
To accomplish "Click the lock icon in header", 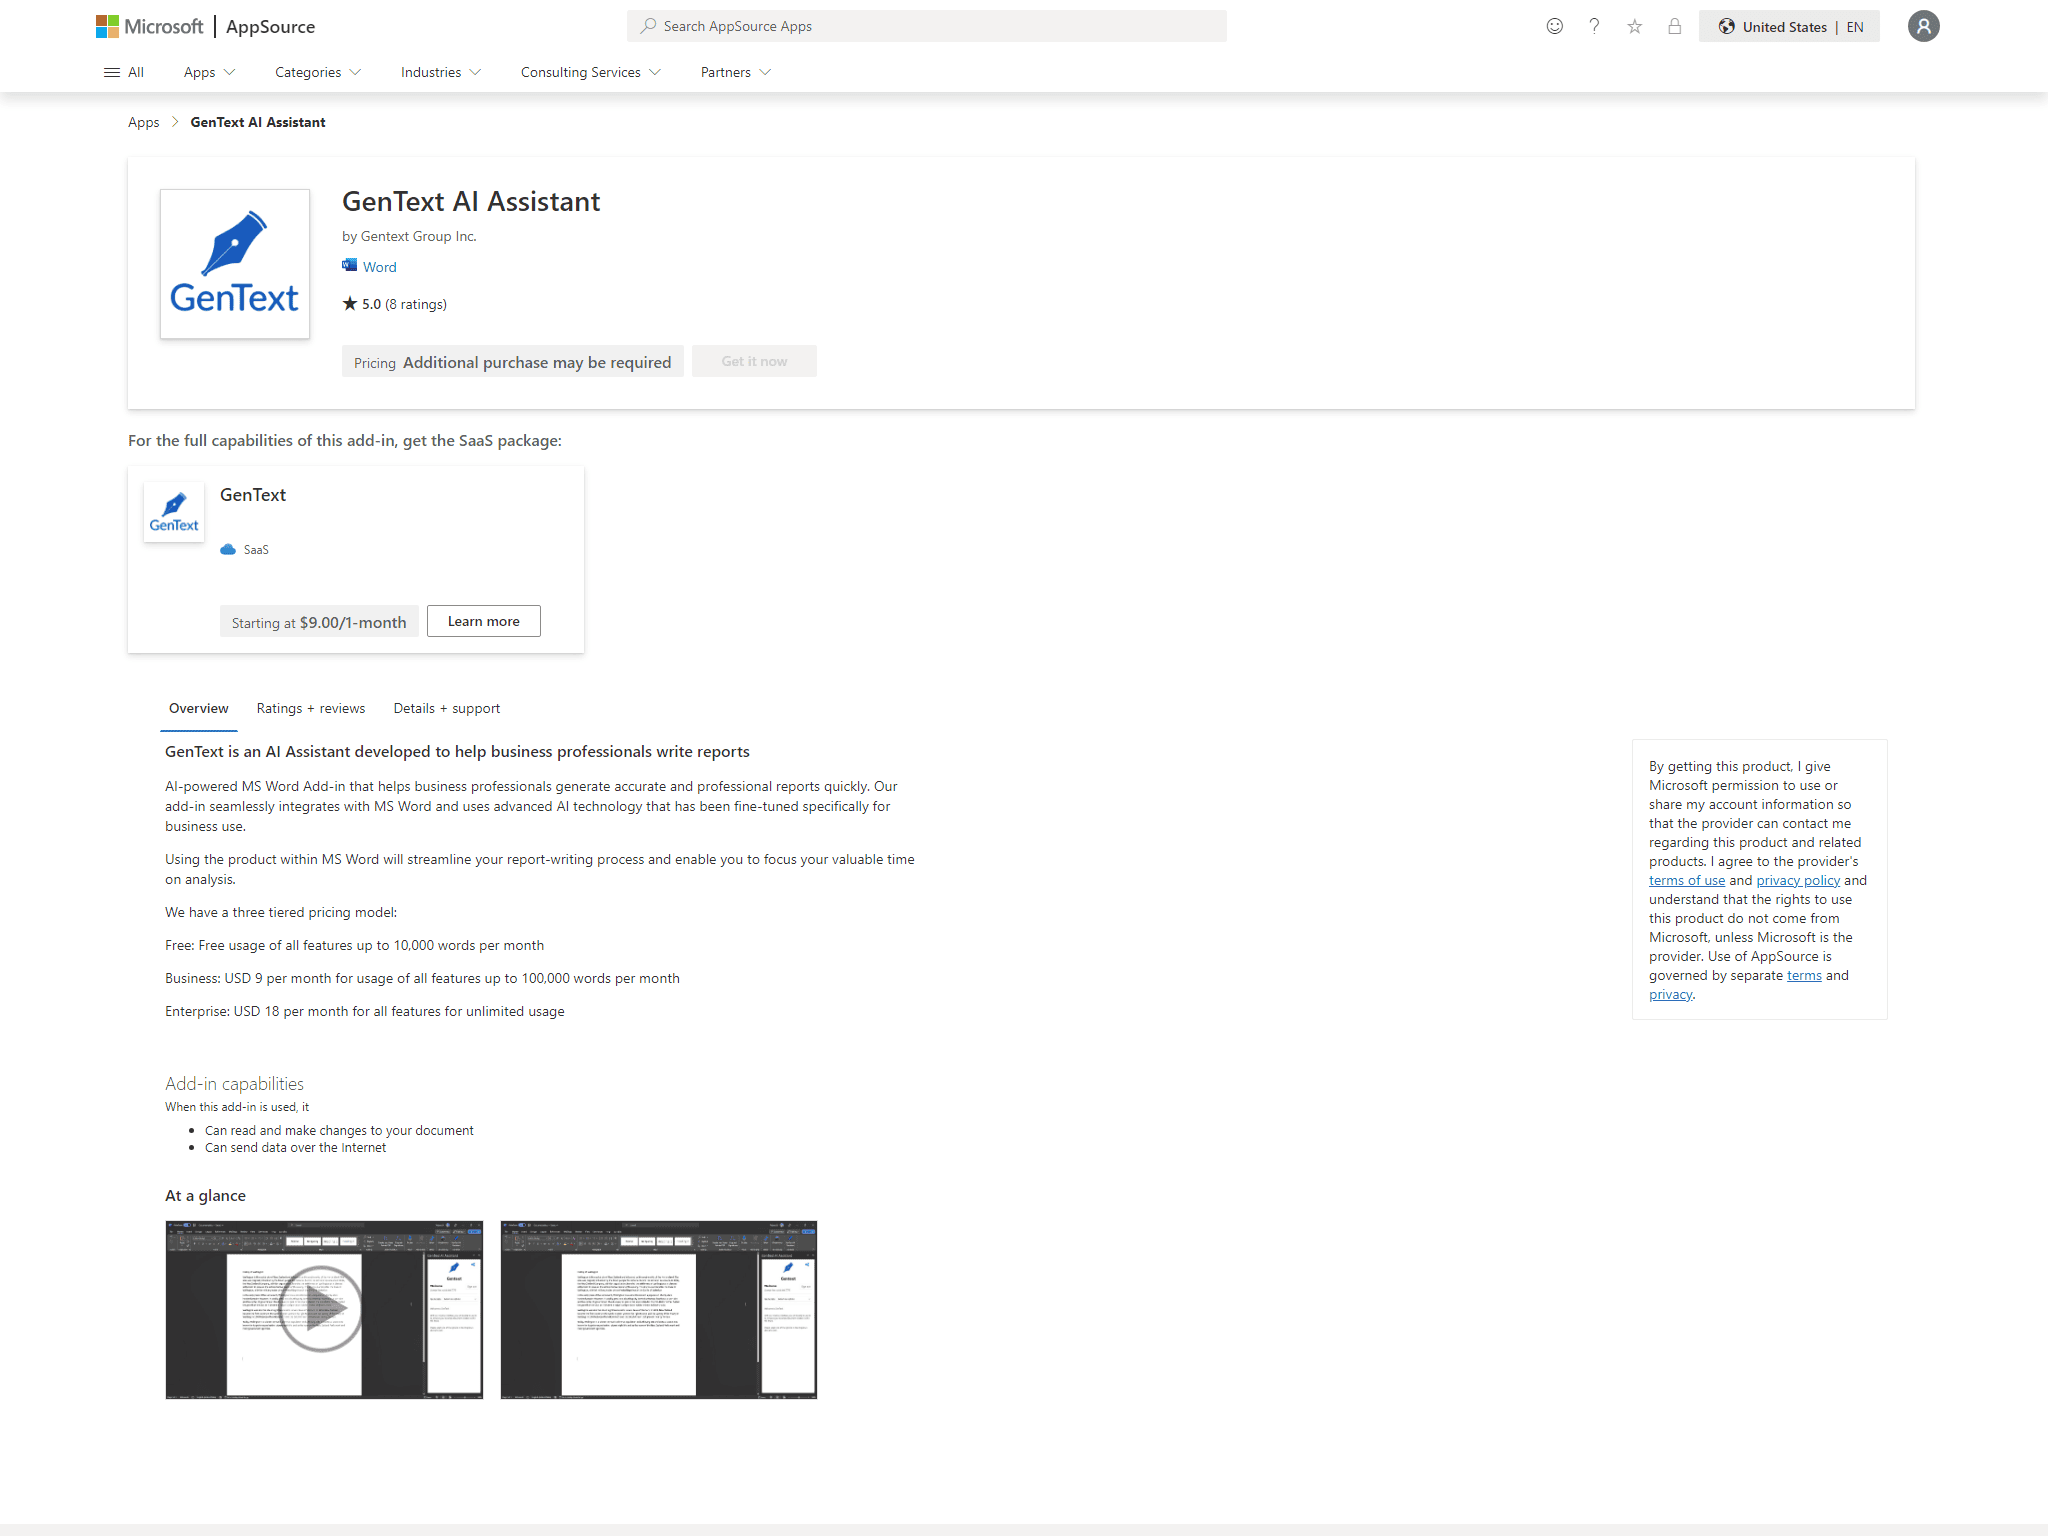I will pos(1674,26).
